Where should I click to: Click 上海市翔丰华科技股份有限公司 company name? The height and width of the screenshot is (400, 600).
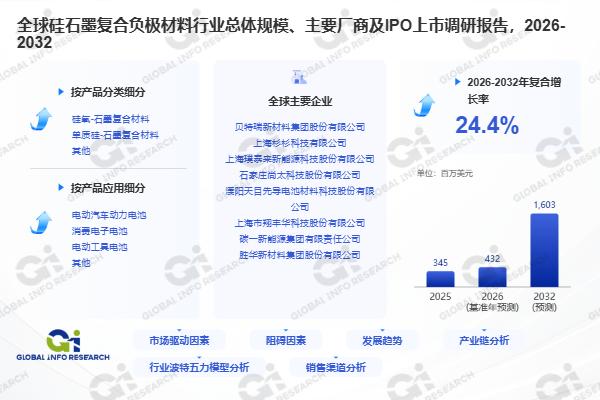(x=300, y=223)
